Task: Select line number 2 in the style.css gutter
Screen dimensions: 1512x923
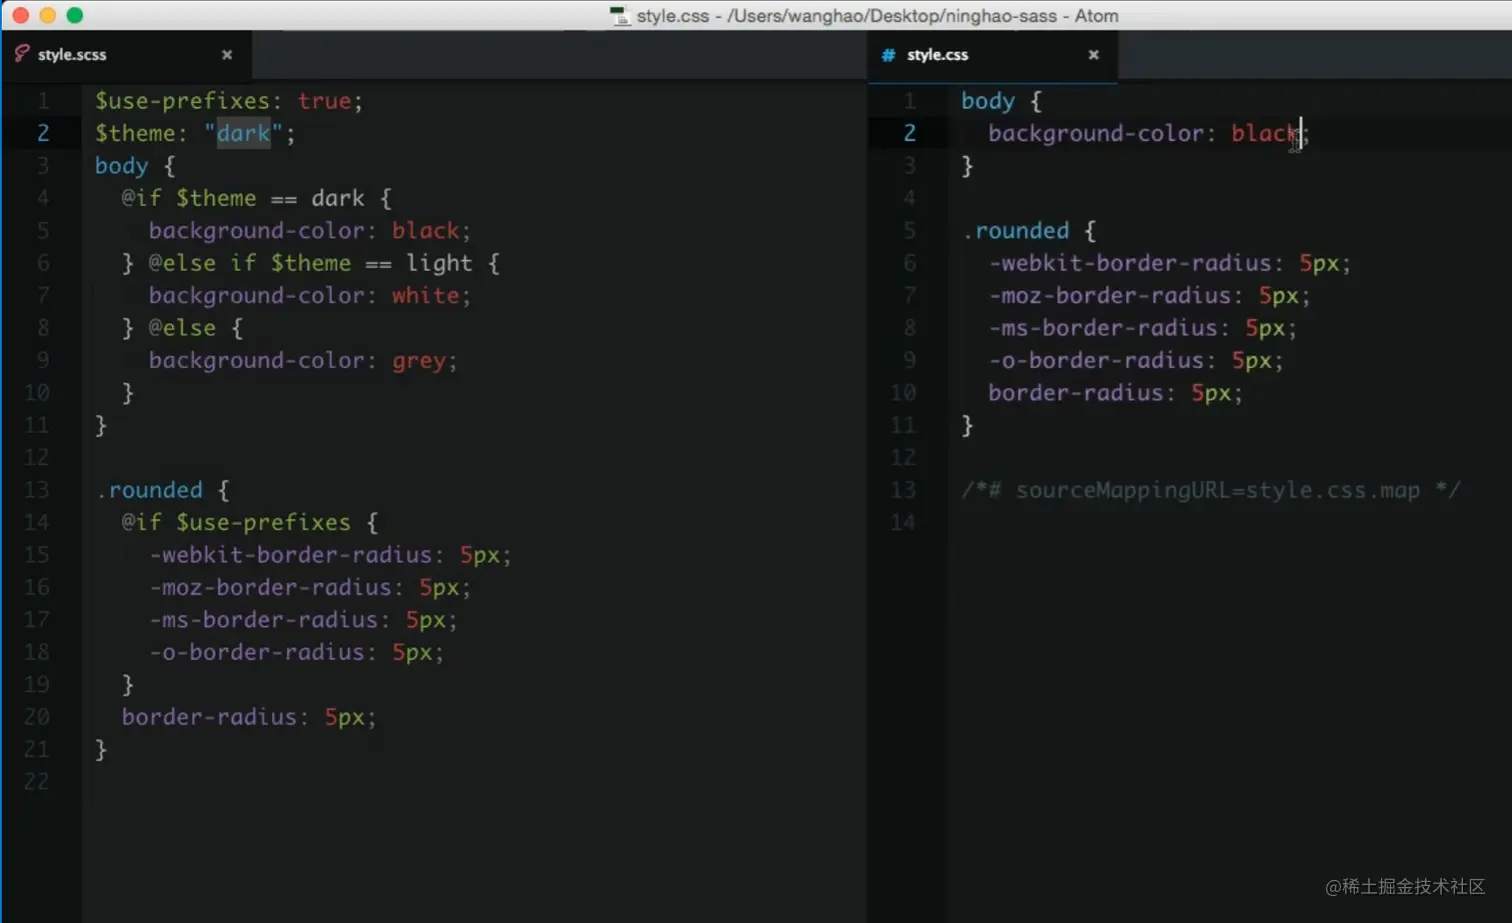Action: tap(909, 133)
